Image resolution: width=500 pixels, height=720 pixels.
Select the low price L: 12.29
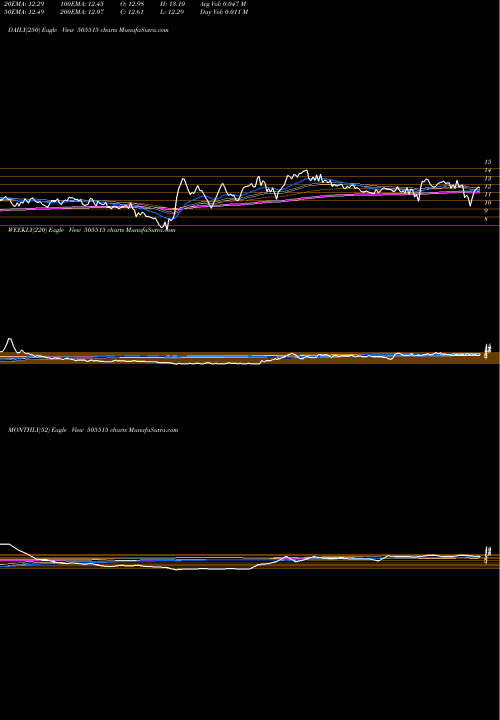pyautogui.click(x=172, y=12)
